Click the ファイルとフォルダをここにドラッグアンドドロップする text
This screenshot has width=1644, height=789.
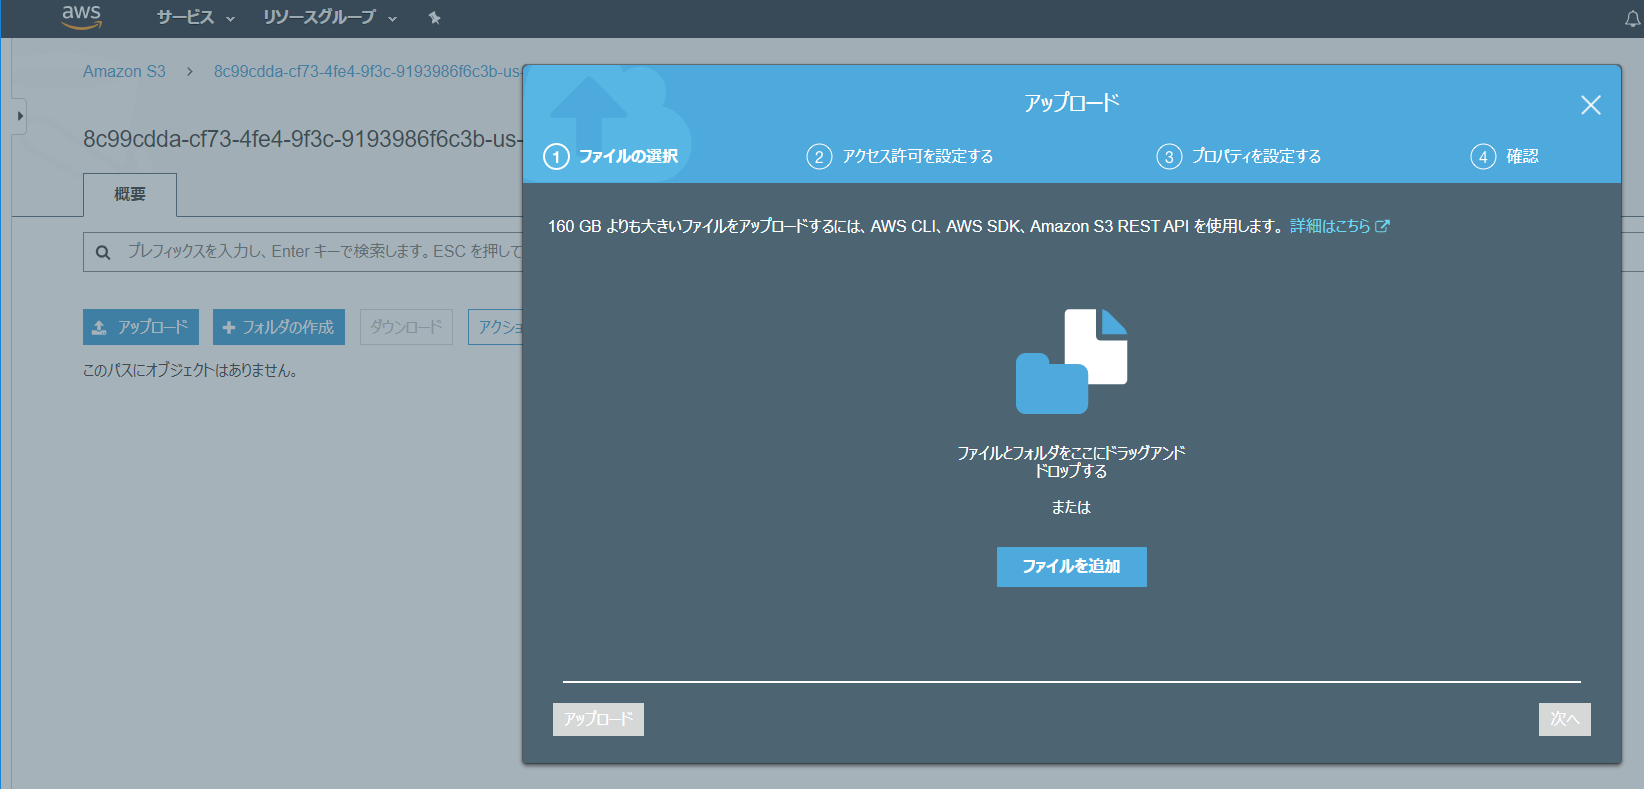[x=1071, y=462]
